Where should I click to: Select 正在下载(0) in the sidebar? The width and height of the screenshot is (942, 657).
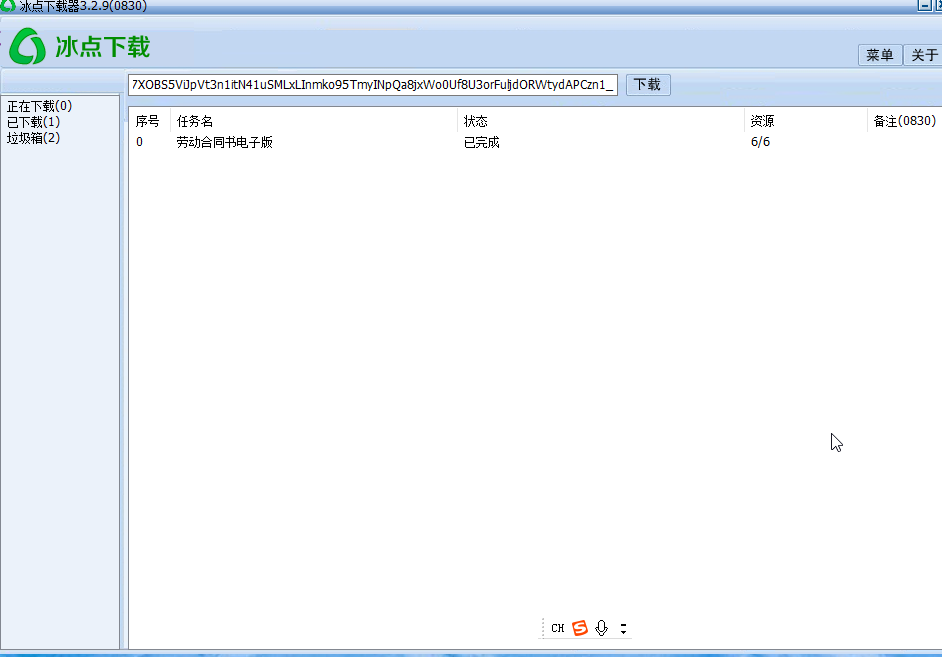(40, 106)
